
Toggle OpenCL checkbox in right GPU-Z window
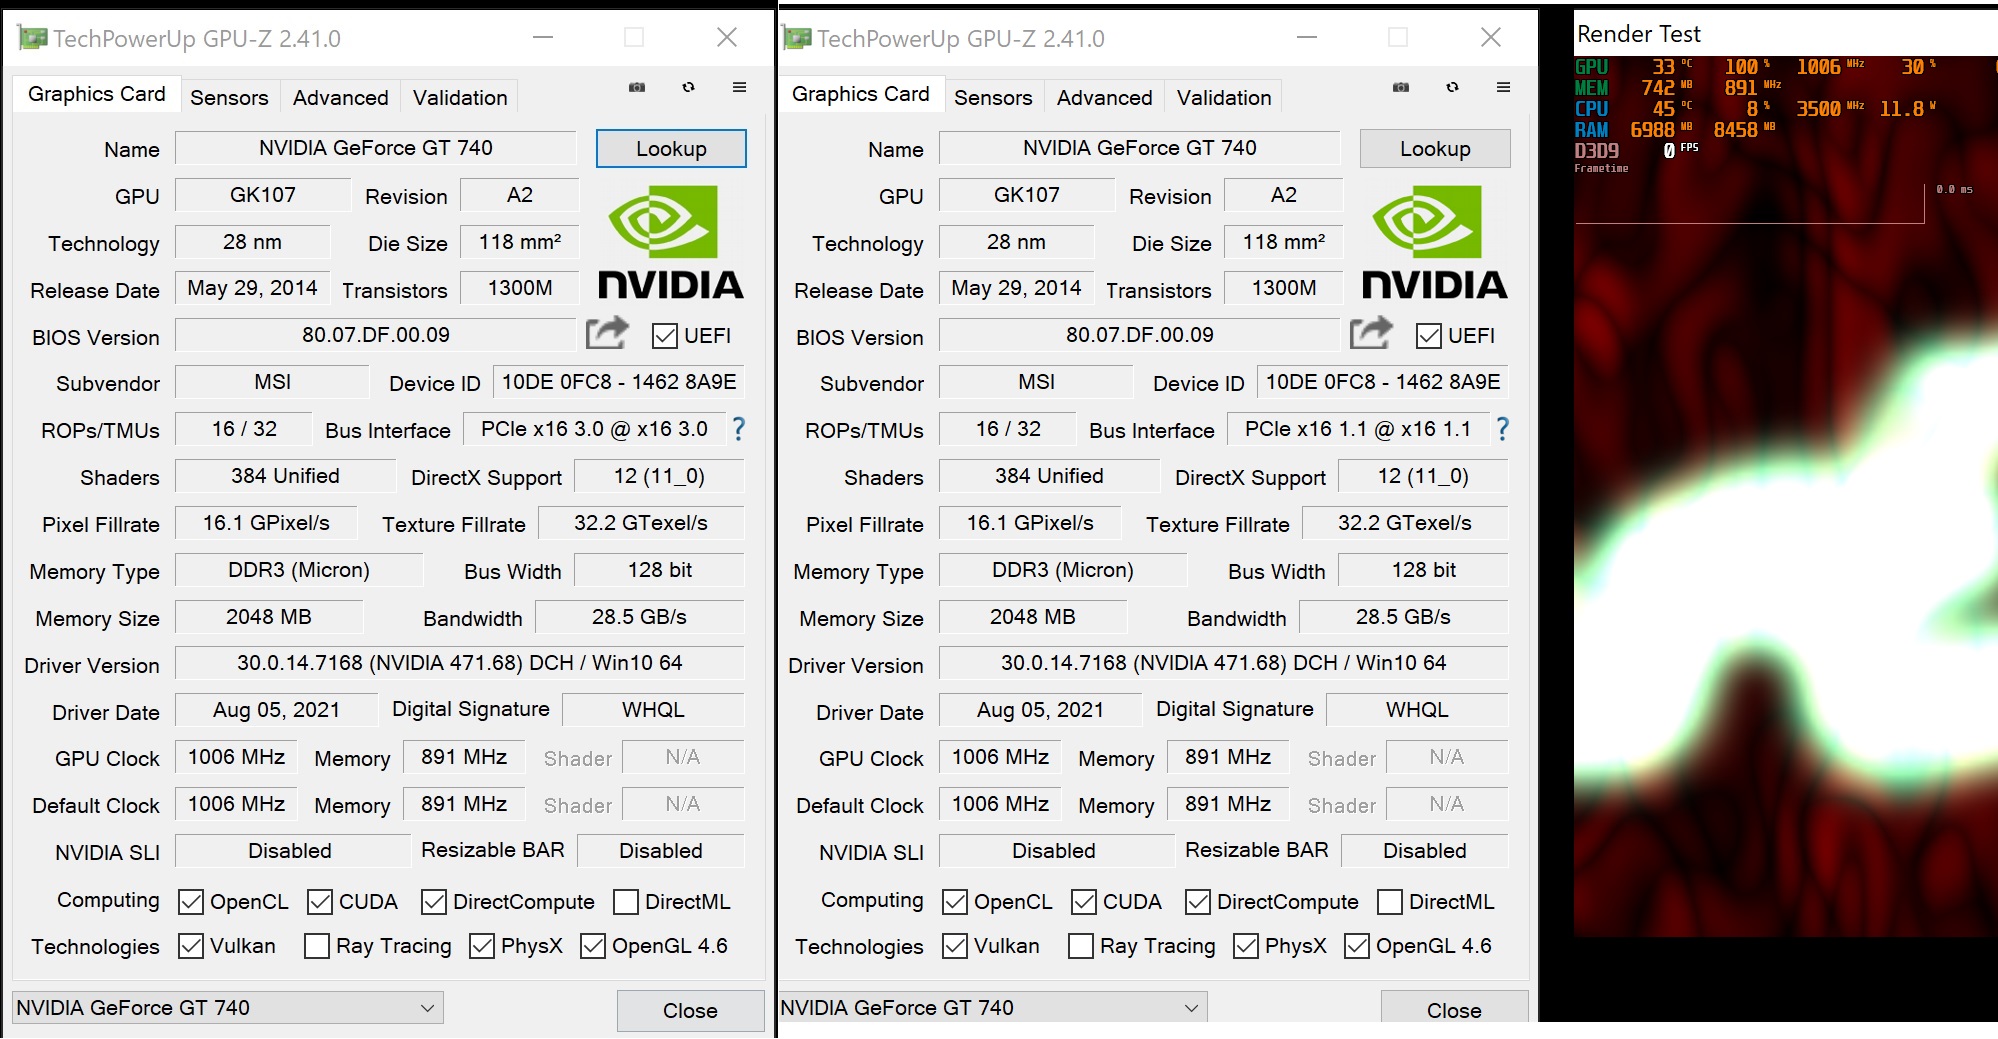point(954,902)
